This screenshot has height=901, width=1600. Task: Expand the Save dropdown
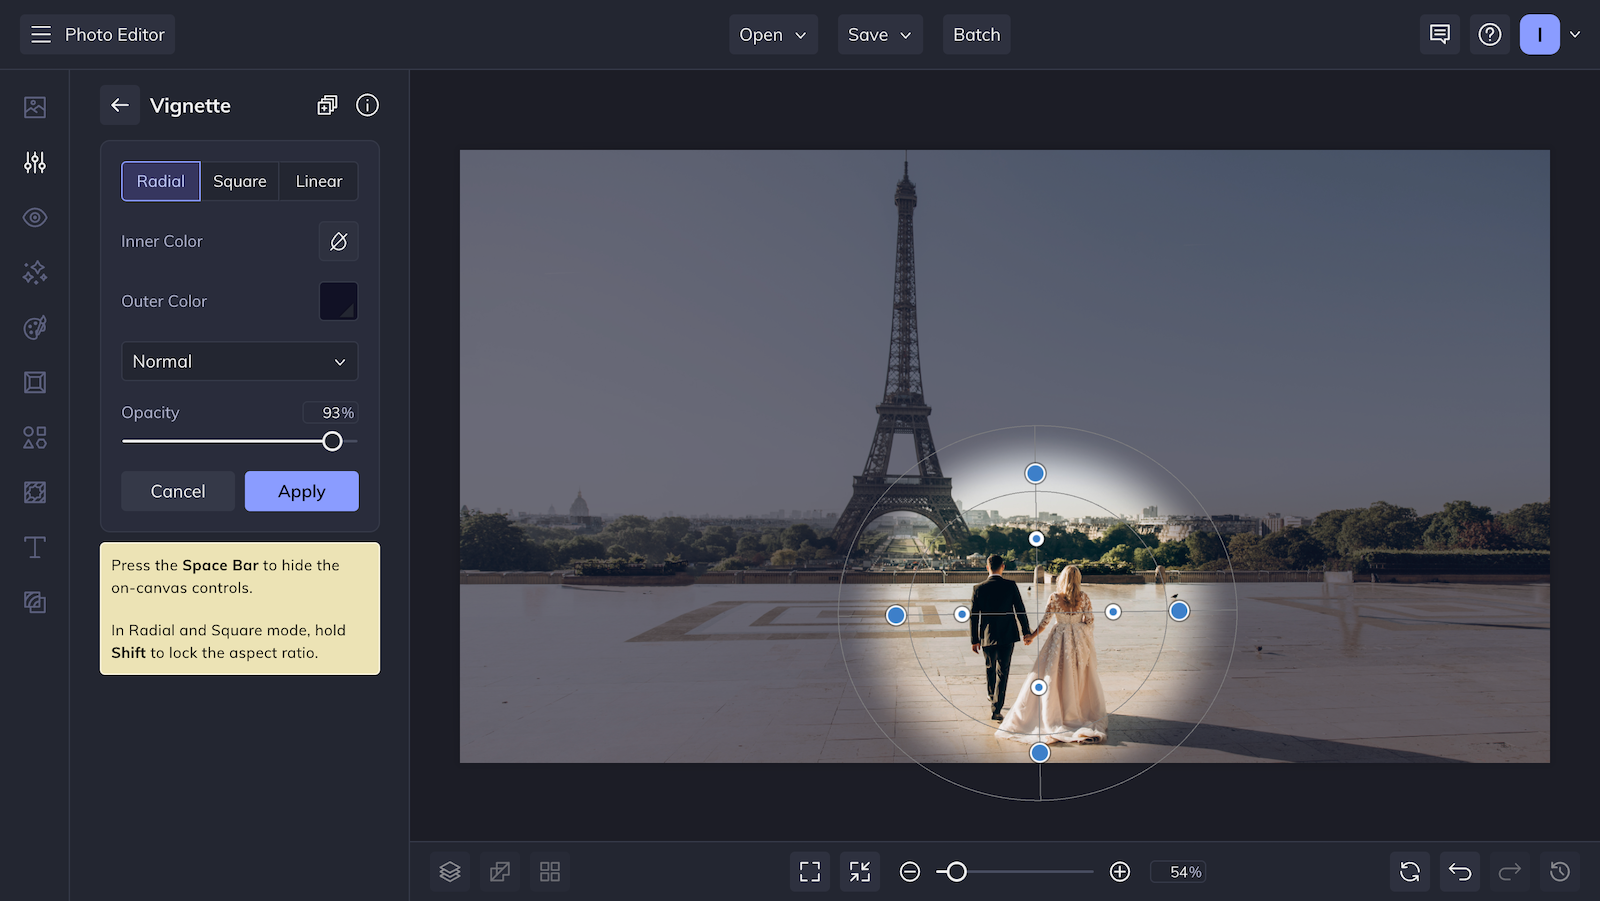click(879, 34)
